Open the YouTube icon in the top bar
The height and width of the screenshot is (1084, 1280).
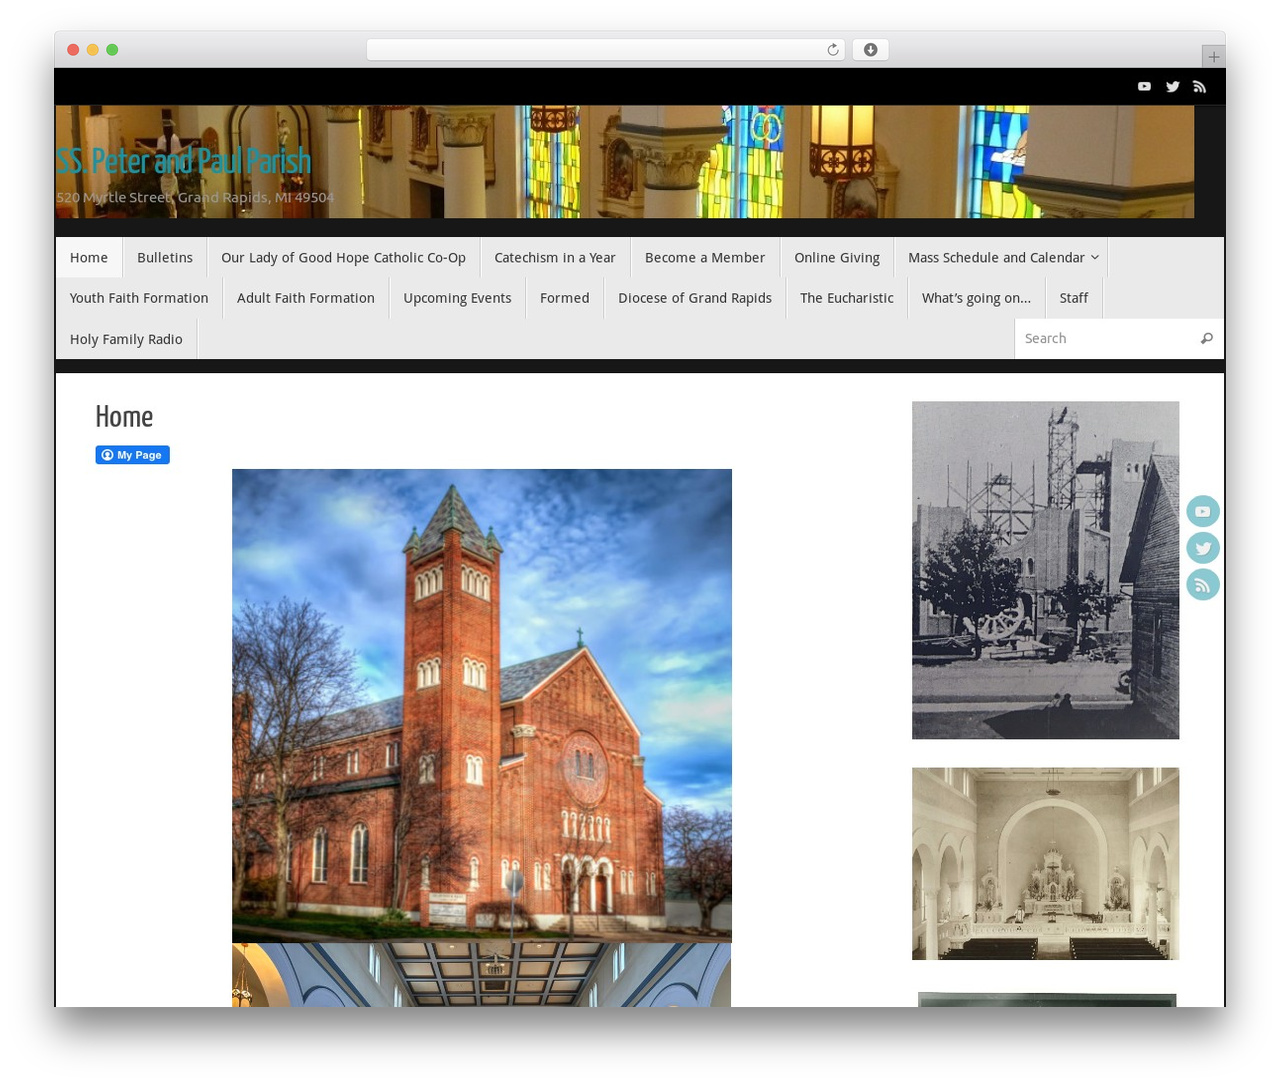pos(1144,87)
